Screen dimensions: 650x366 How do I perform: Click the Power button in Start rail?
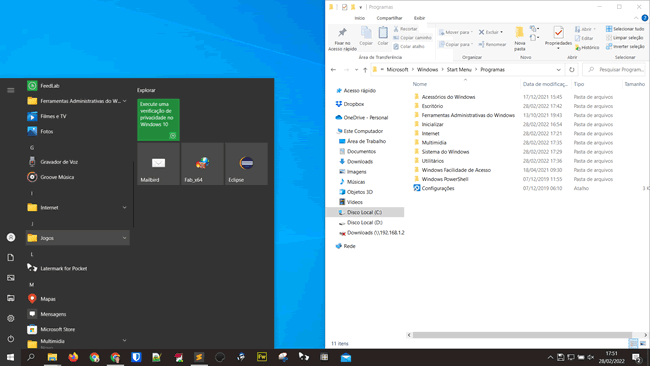[11, 339]
